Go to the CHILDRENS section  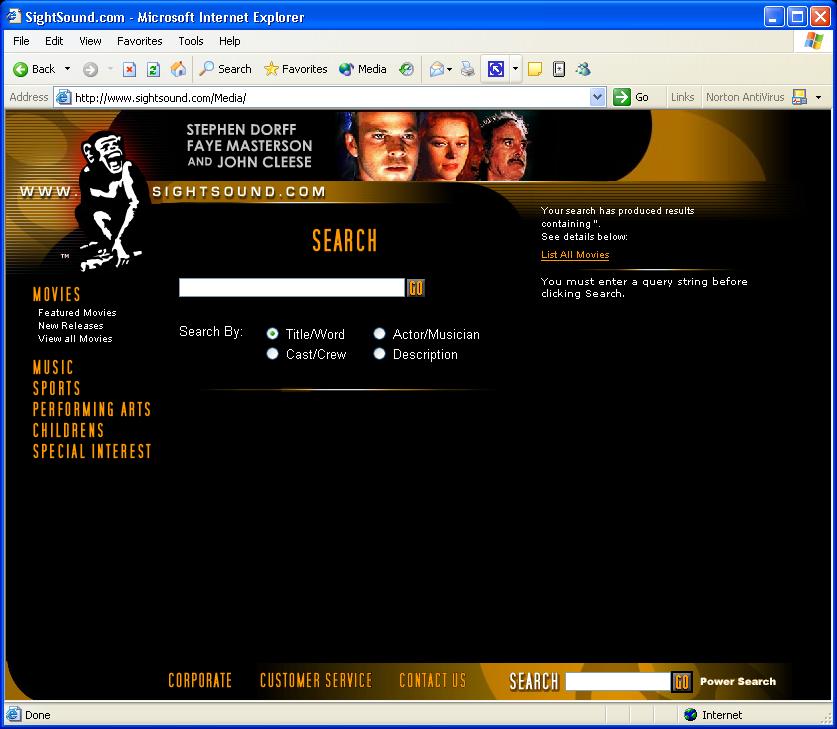pos(68,430)
